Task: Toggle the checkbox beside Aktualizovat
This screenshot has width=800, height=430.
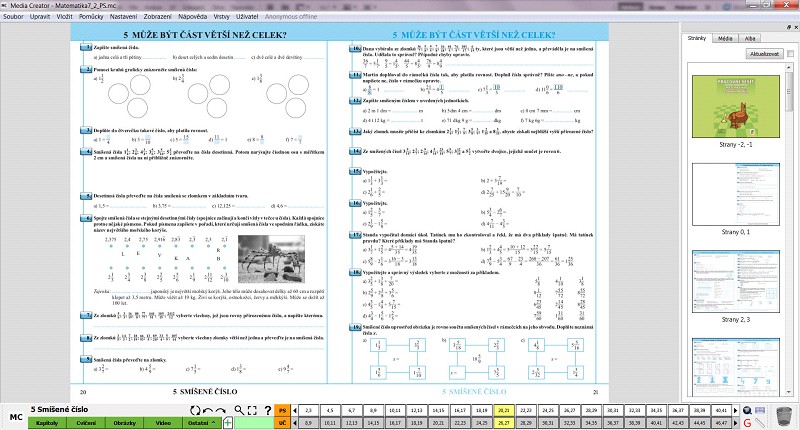Action: tap(790, 54)
